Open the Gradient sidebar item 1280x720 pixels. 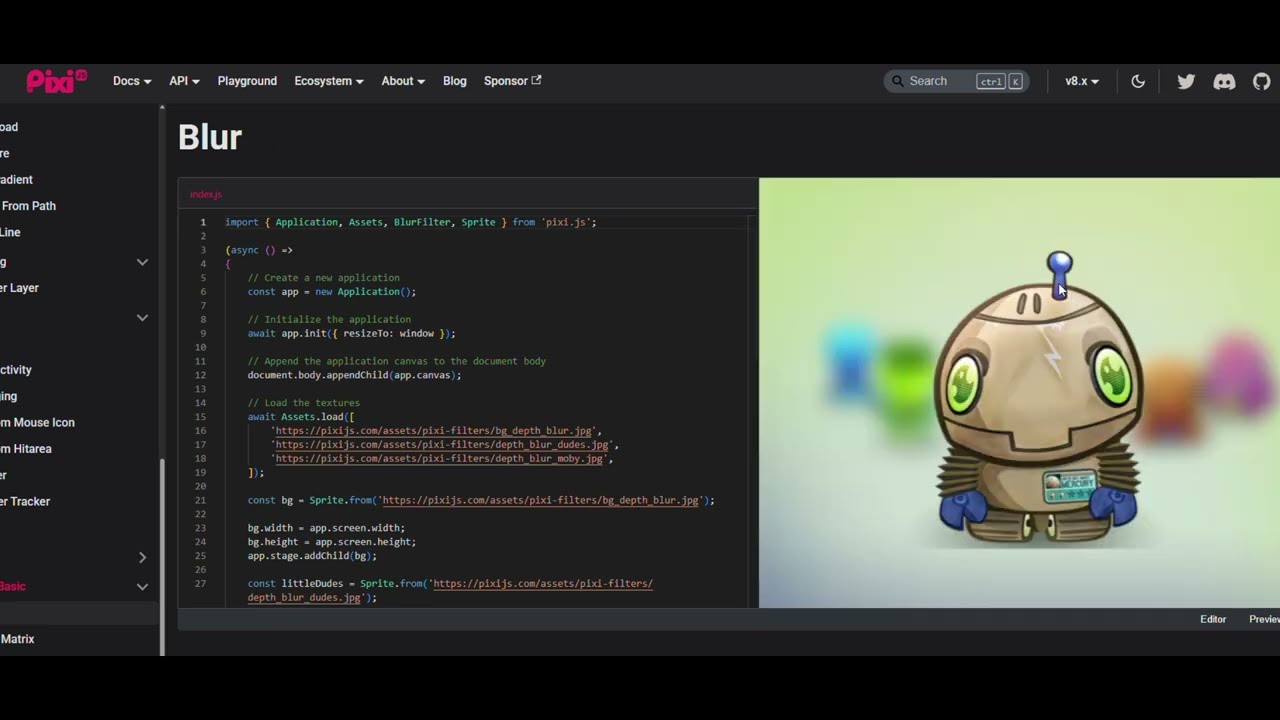17,180
